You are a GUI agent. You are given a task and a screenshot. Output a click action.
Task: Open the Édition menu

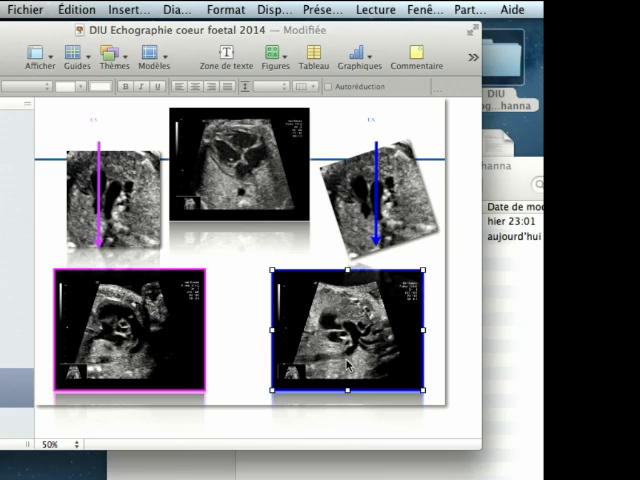tap(77, 9)
